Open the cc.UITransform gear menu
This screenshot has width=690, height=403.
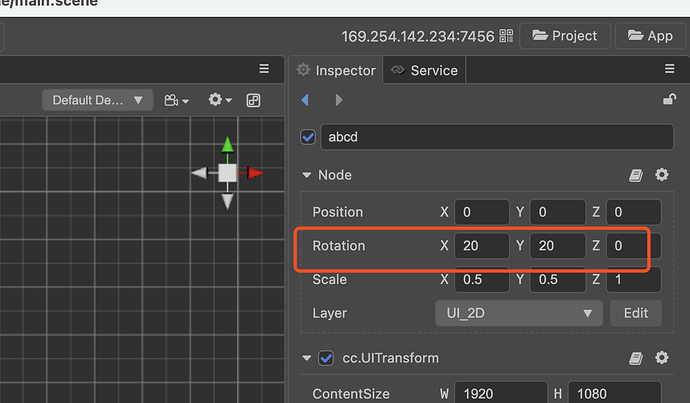pyautogui.click(x=661, y=358)
